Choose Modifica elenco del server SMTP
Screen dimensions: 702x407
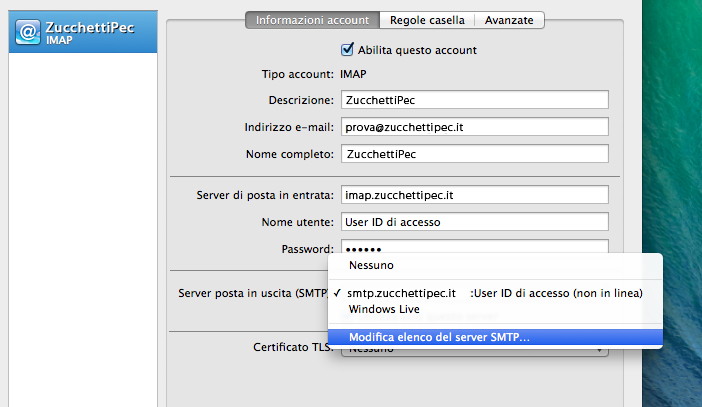click(495, 337)
